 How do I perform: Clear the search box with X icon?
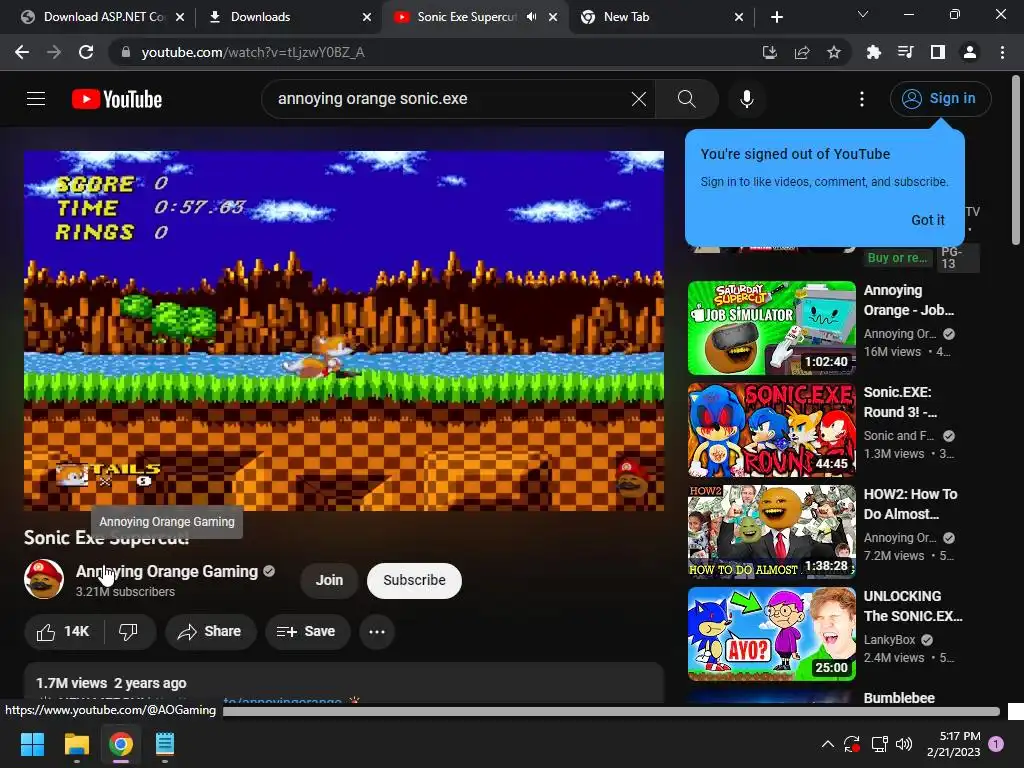639,99
